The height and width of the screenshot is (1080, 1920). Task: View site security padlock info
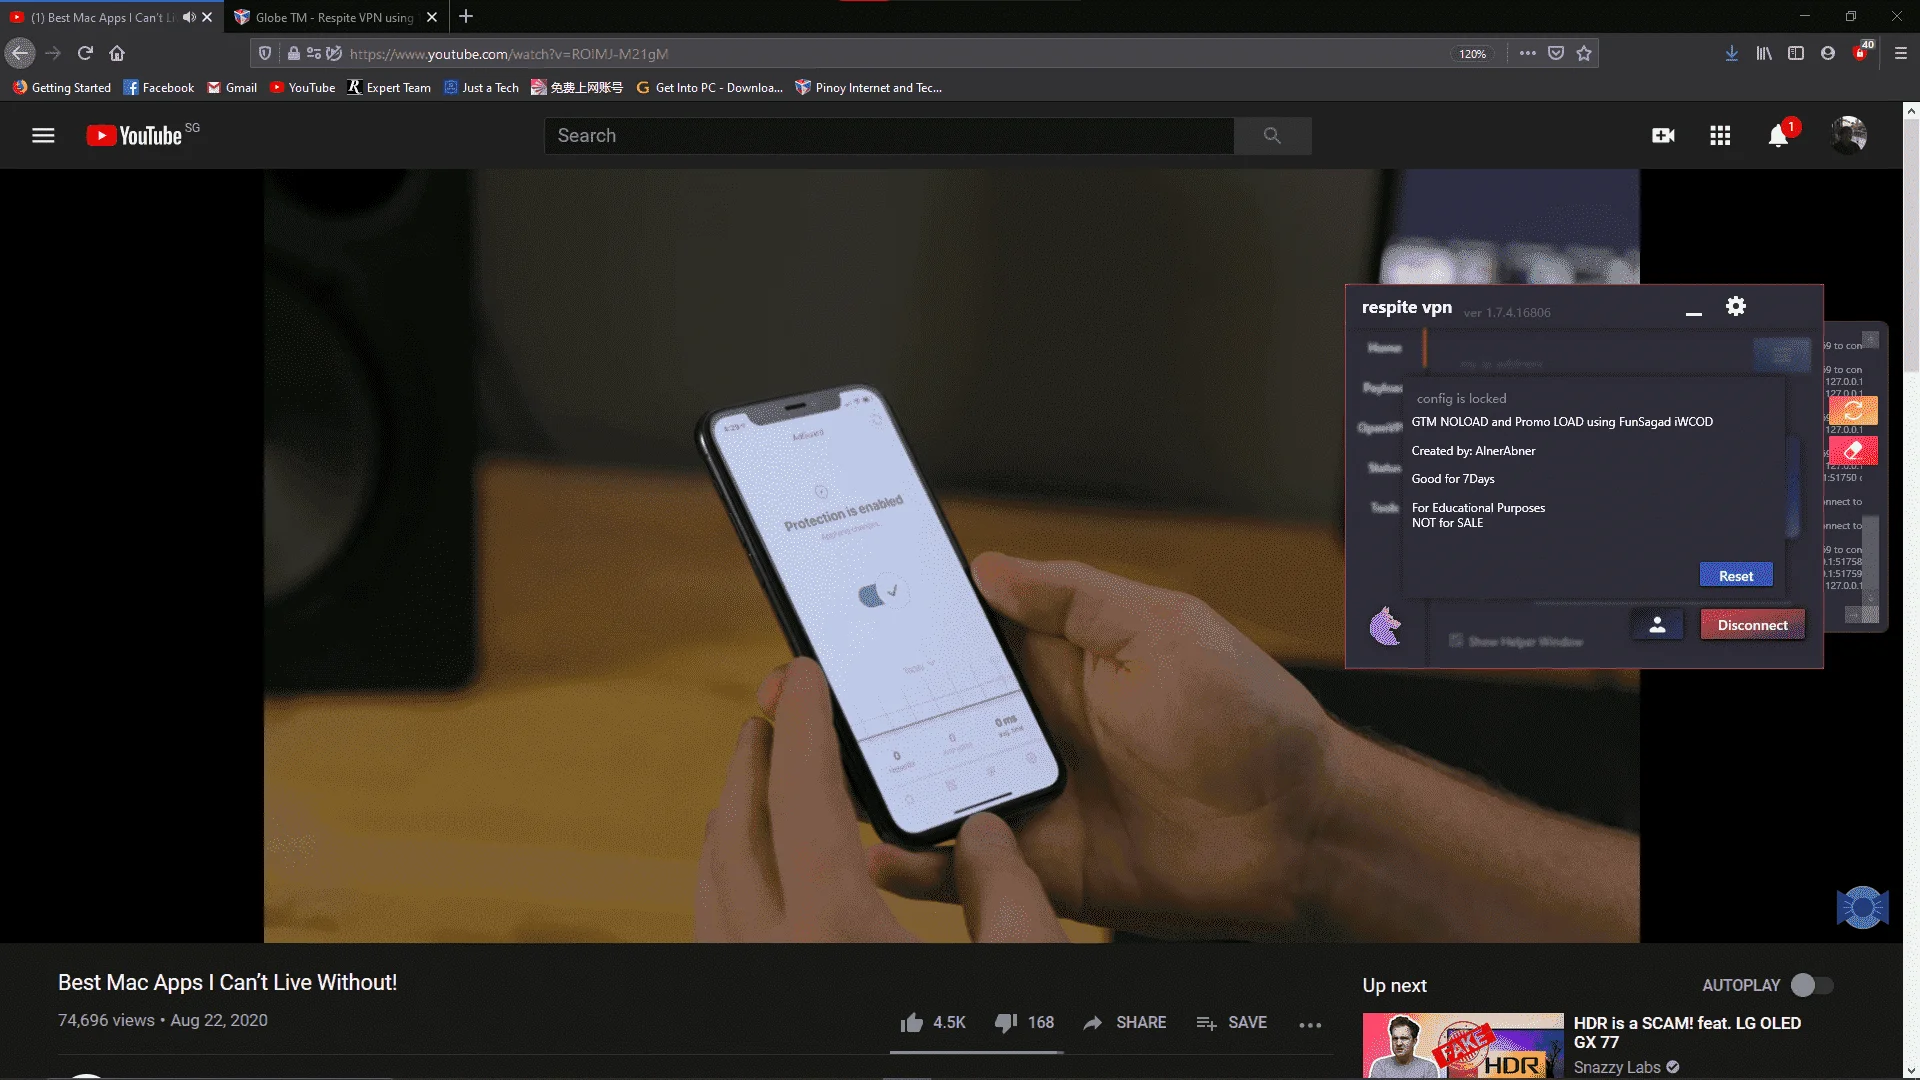click(x=294, y=54)
